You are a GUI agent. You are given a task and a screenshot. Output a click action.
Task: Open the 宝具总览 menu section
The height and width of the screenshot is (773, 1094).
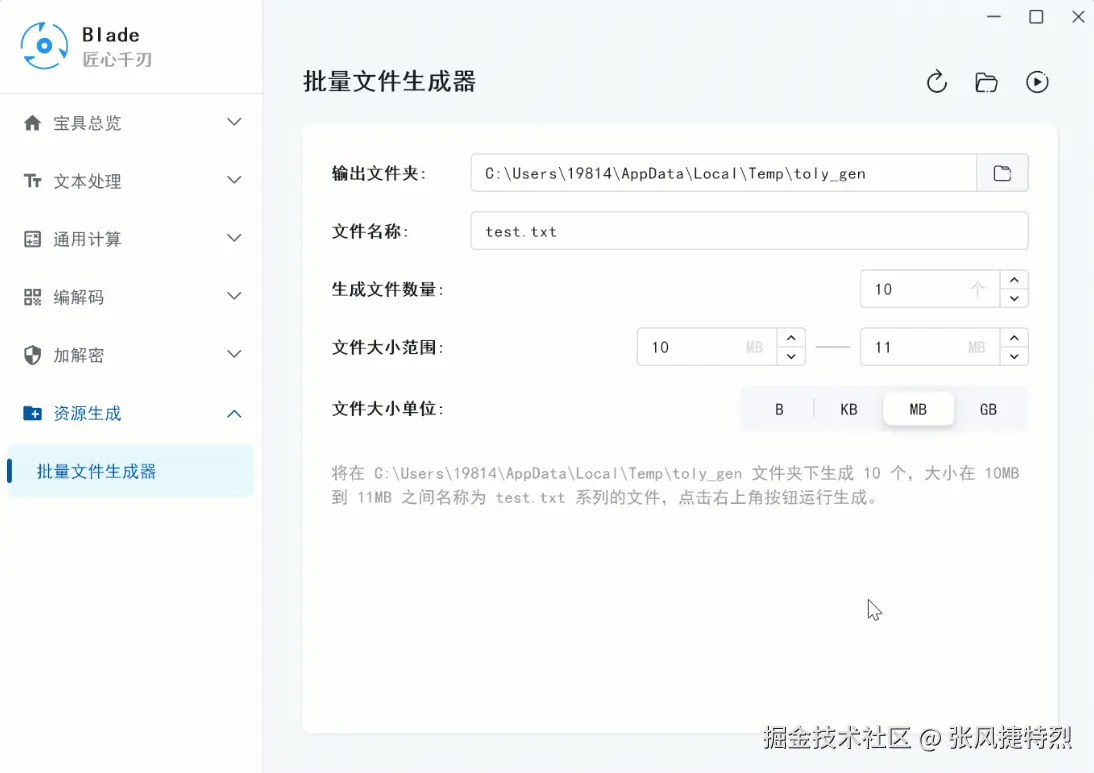tap(131, 123)
